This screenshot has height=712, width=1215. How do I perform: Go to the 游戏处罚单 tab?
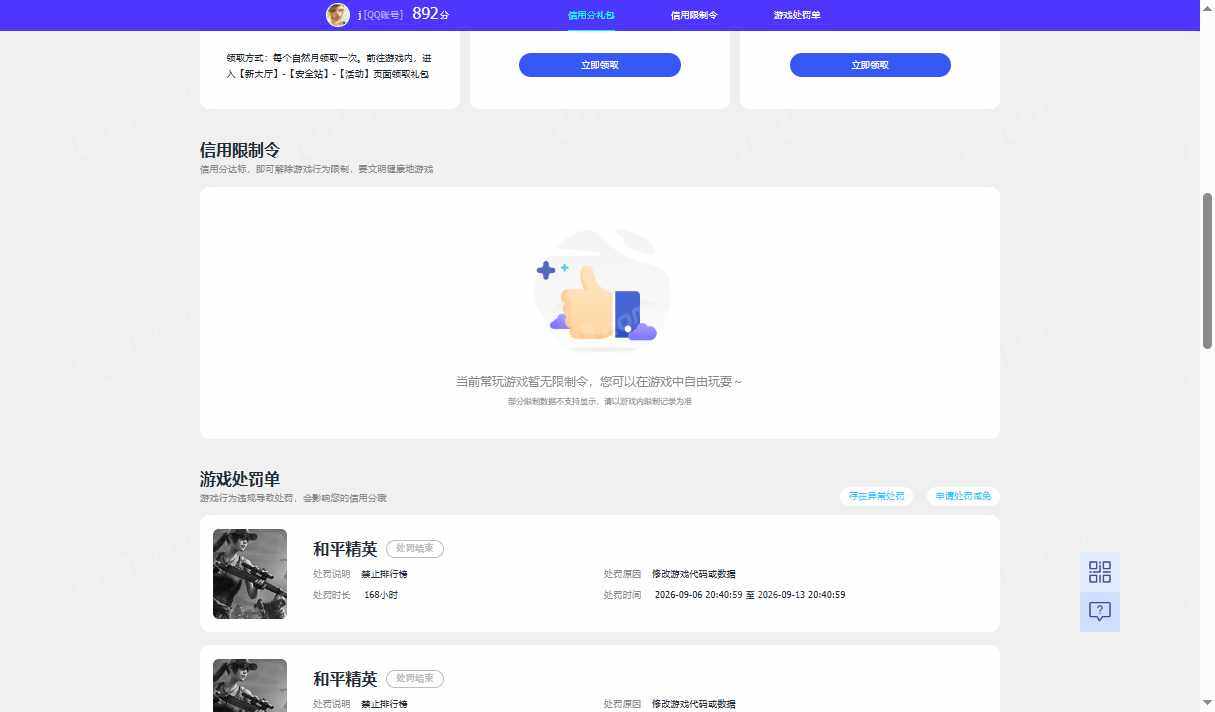pos(797,15)
